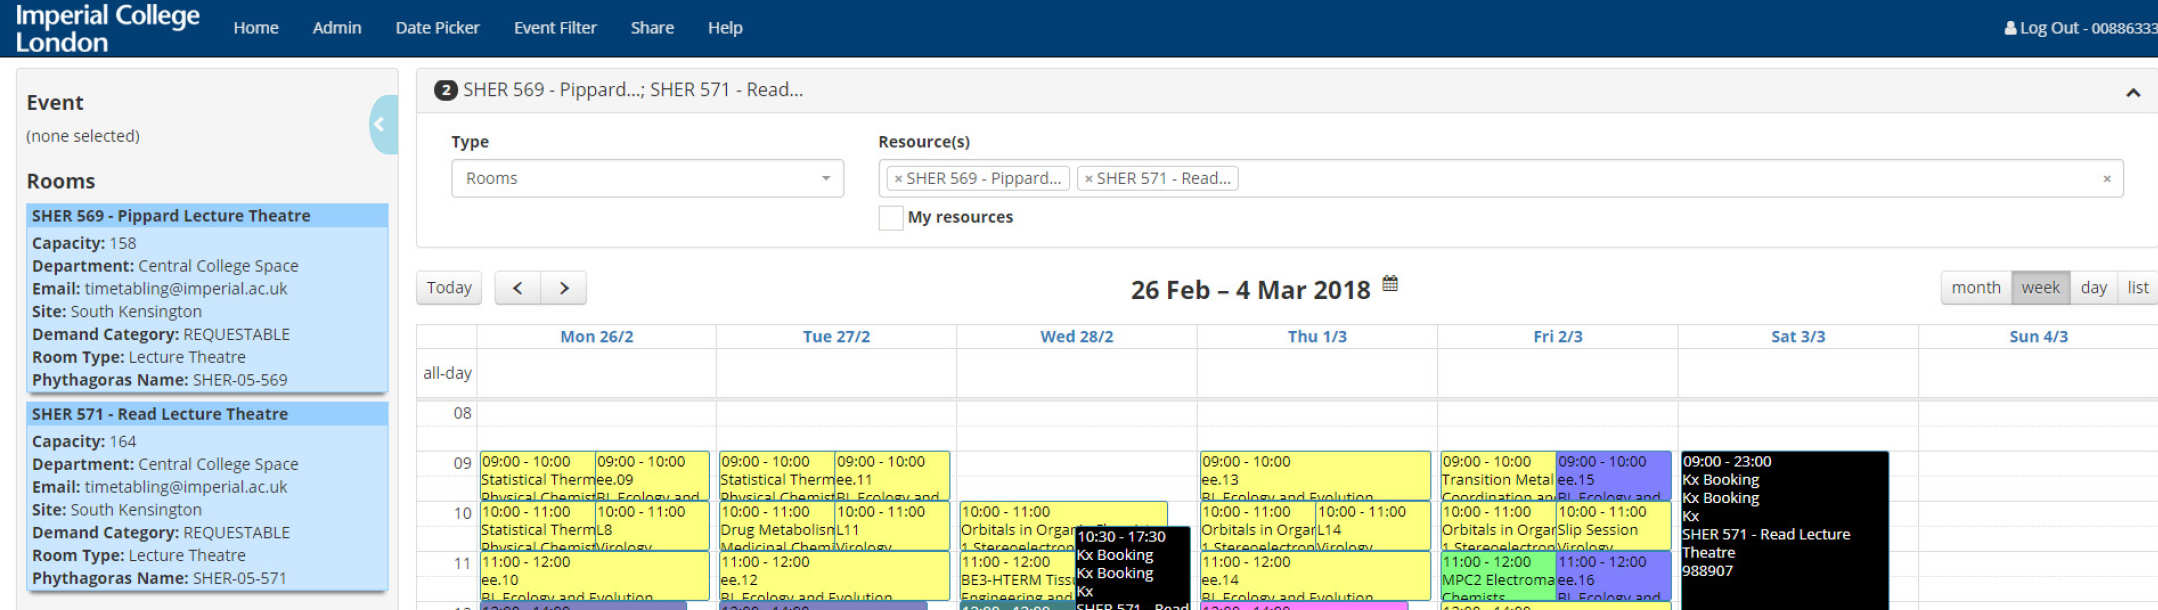2158x610 pixels.
Task: Go to previous week arrow
Action: [517, 288]
